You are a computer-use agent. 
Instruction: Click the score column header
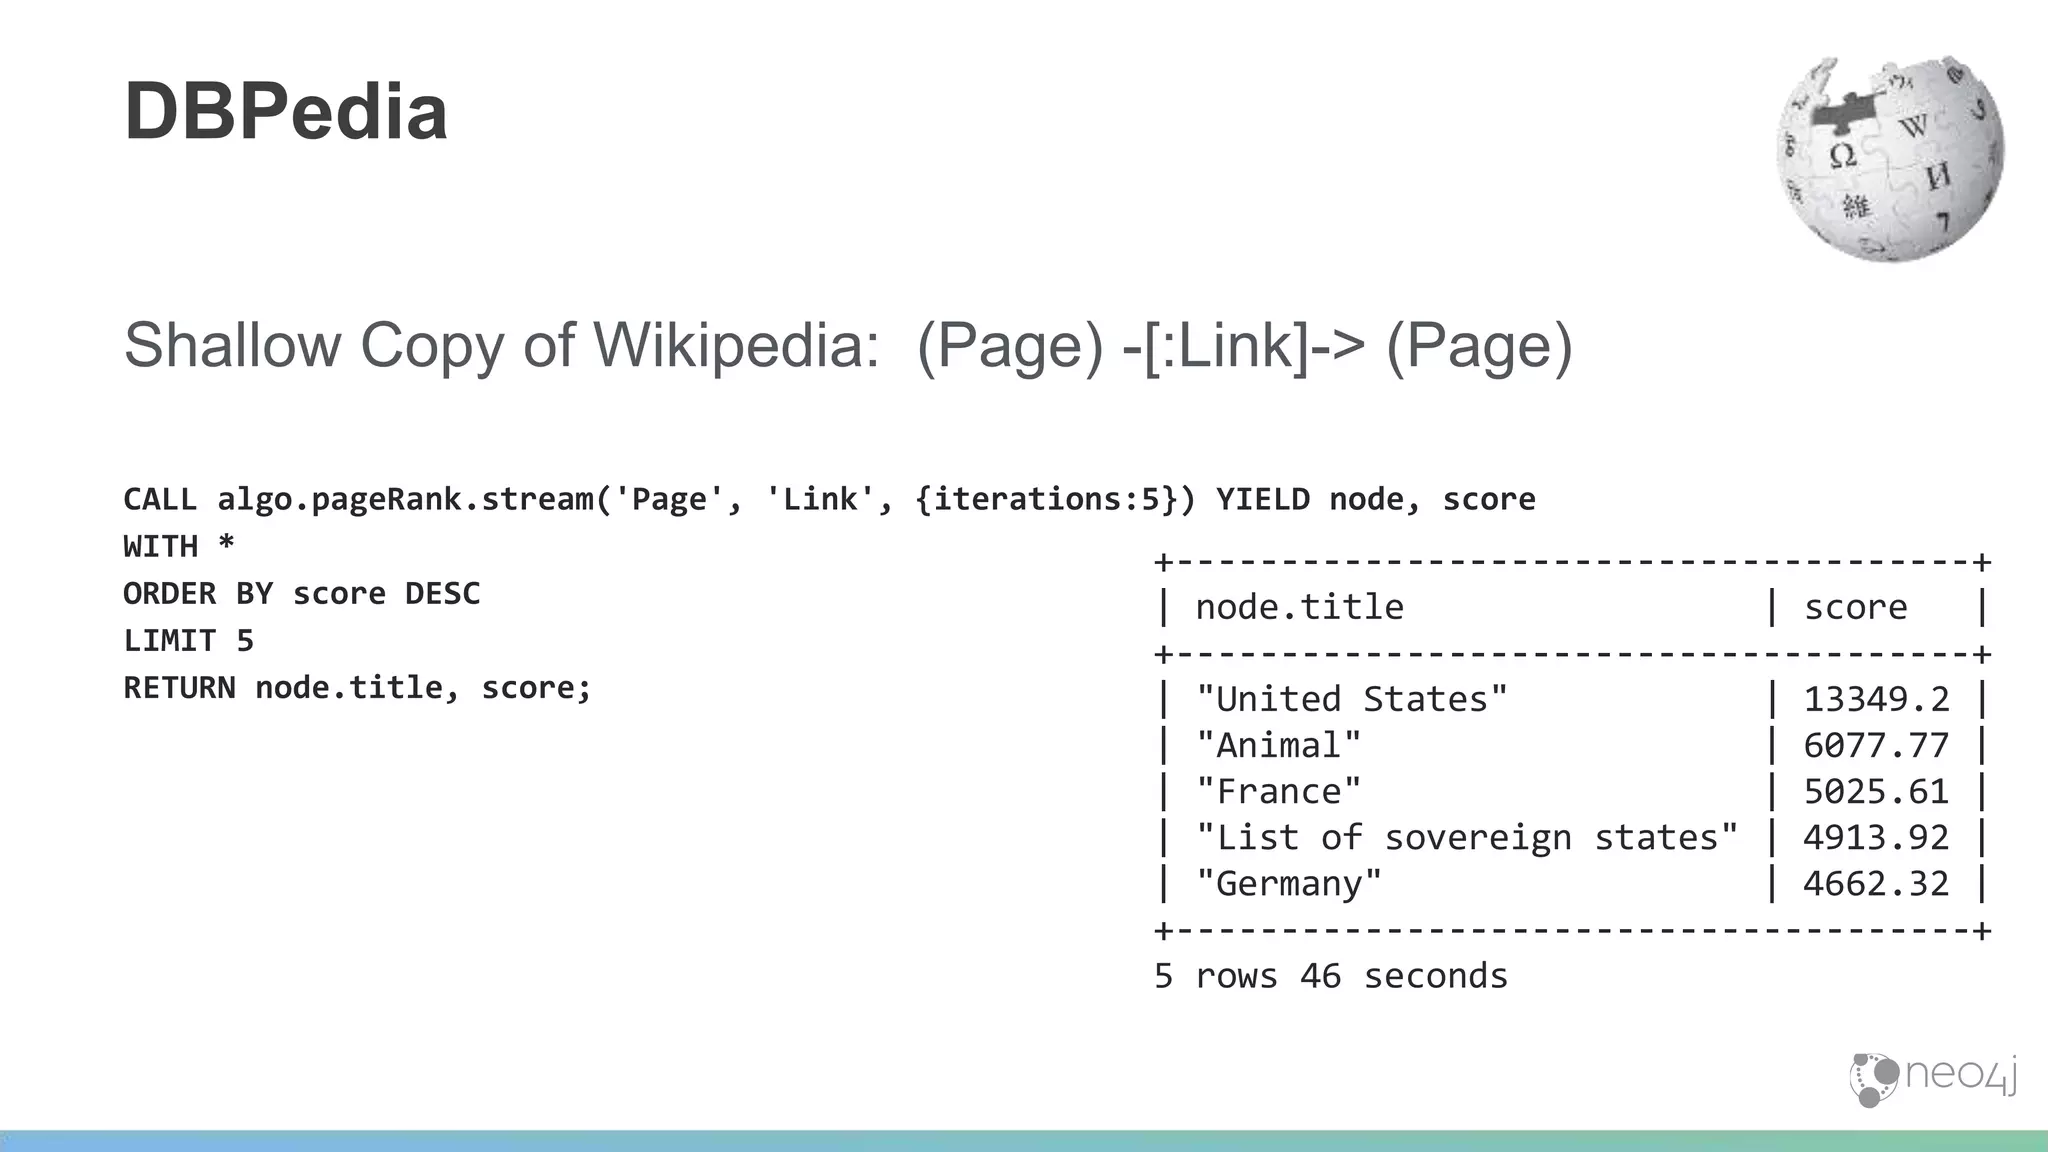(x=1855, y=607)
